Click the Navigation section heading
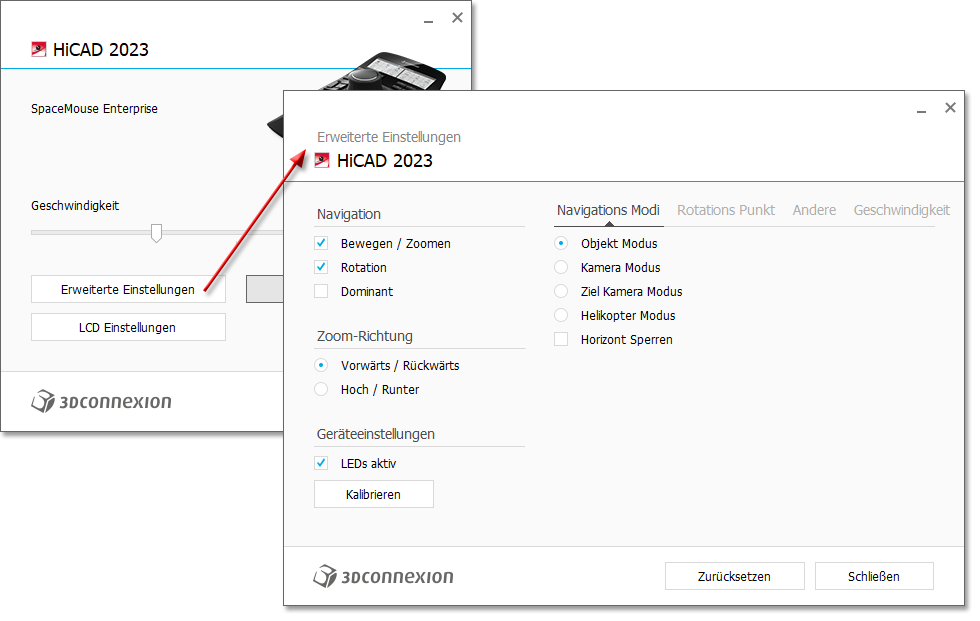This screenshot has width=980, height=621. pyautogui.click(x=349, y=214)
